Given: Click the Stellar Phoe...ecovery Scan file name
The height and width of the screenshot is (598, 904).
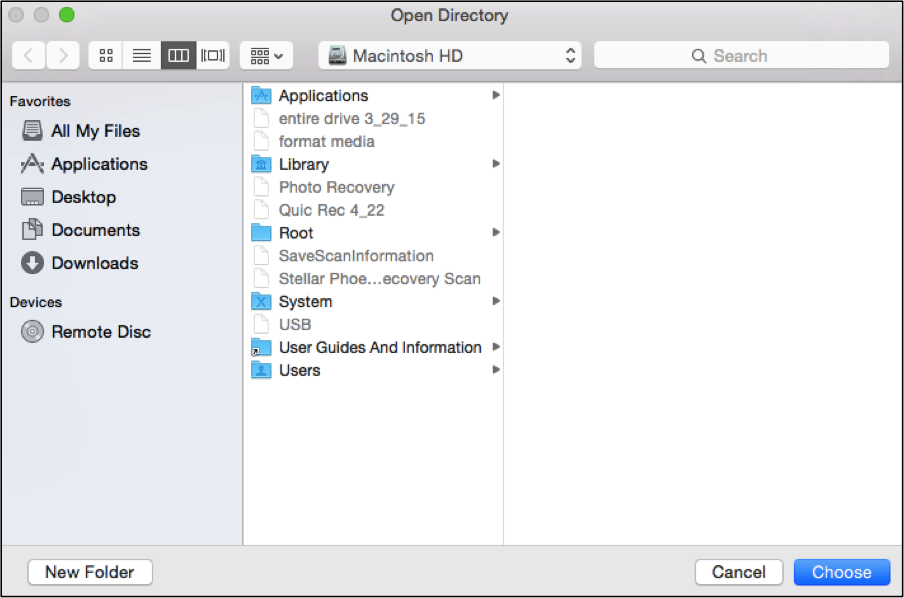Looking at the screenshot, I should pyautogui.click(x=380, y=279).
